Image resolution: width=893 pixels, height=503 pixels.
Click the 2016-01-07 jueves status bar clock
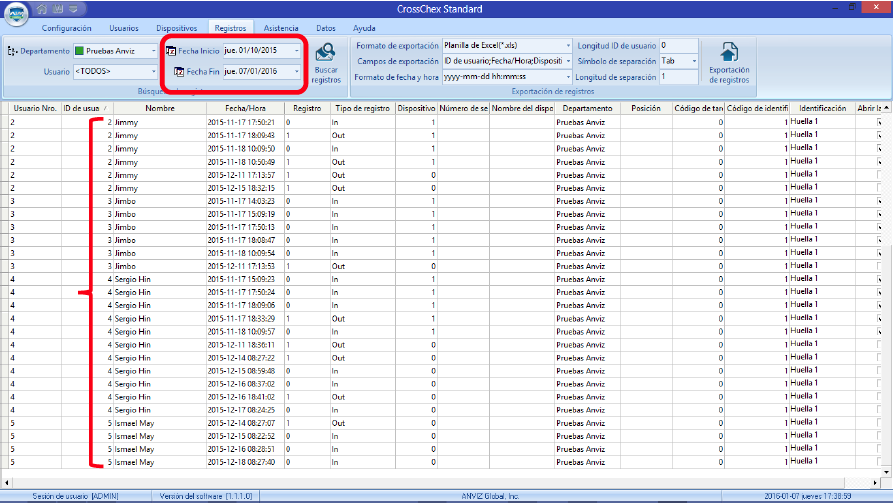[x=808, y=496]
